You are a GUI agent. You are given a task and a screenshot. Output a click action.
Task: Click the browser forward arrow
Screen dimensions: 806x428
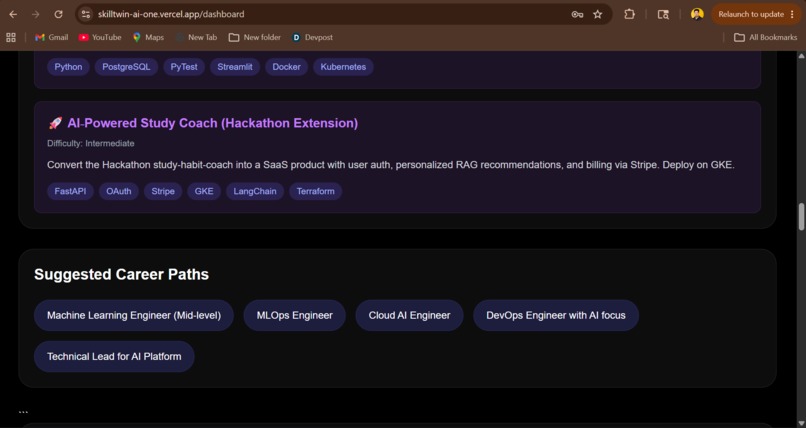point(35,14)
